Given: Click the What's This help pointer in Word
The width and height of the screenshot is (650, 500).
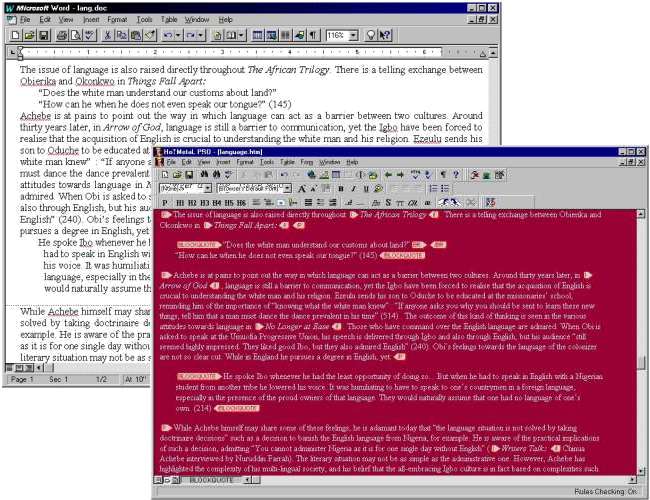Looking at the screenshot, I should [385, 35].
